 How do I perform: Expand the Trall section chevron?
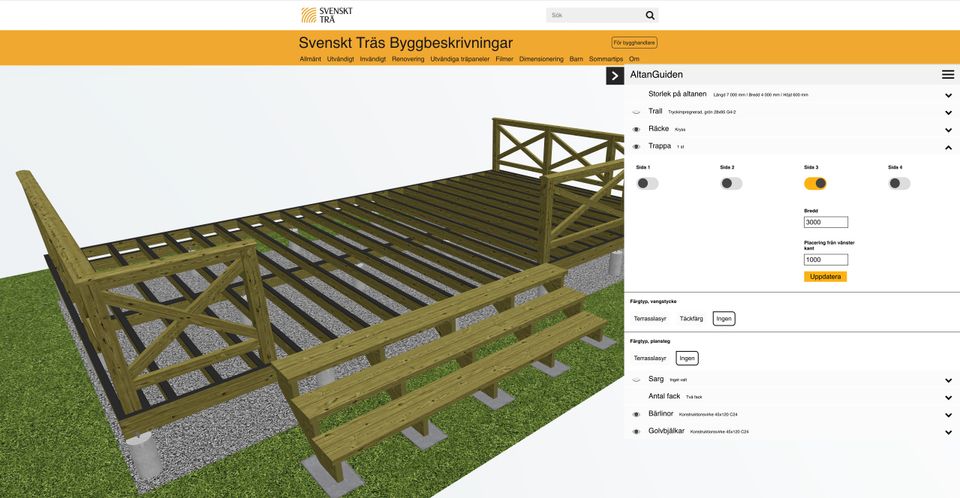[948, 113]
